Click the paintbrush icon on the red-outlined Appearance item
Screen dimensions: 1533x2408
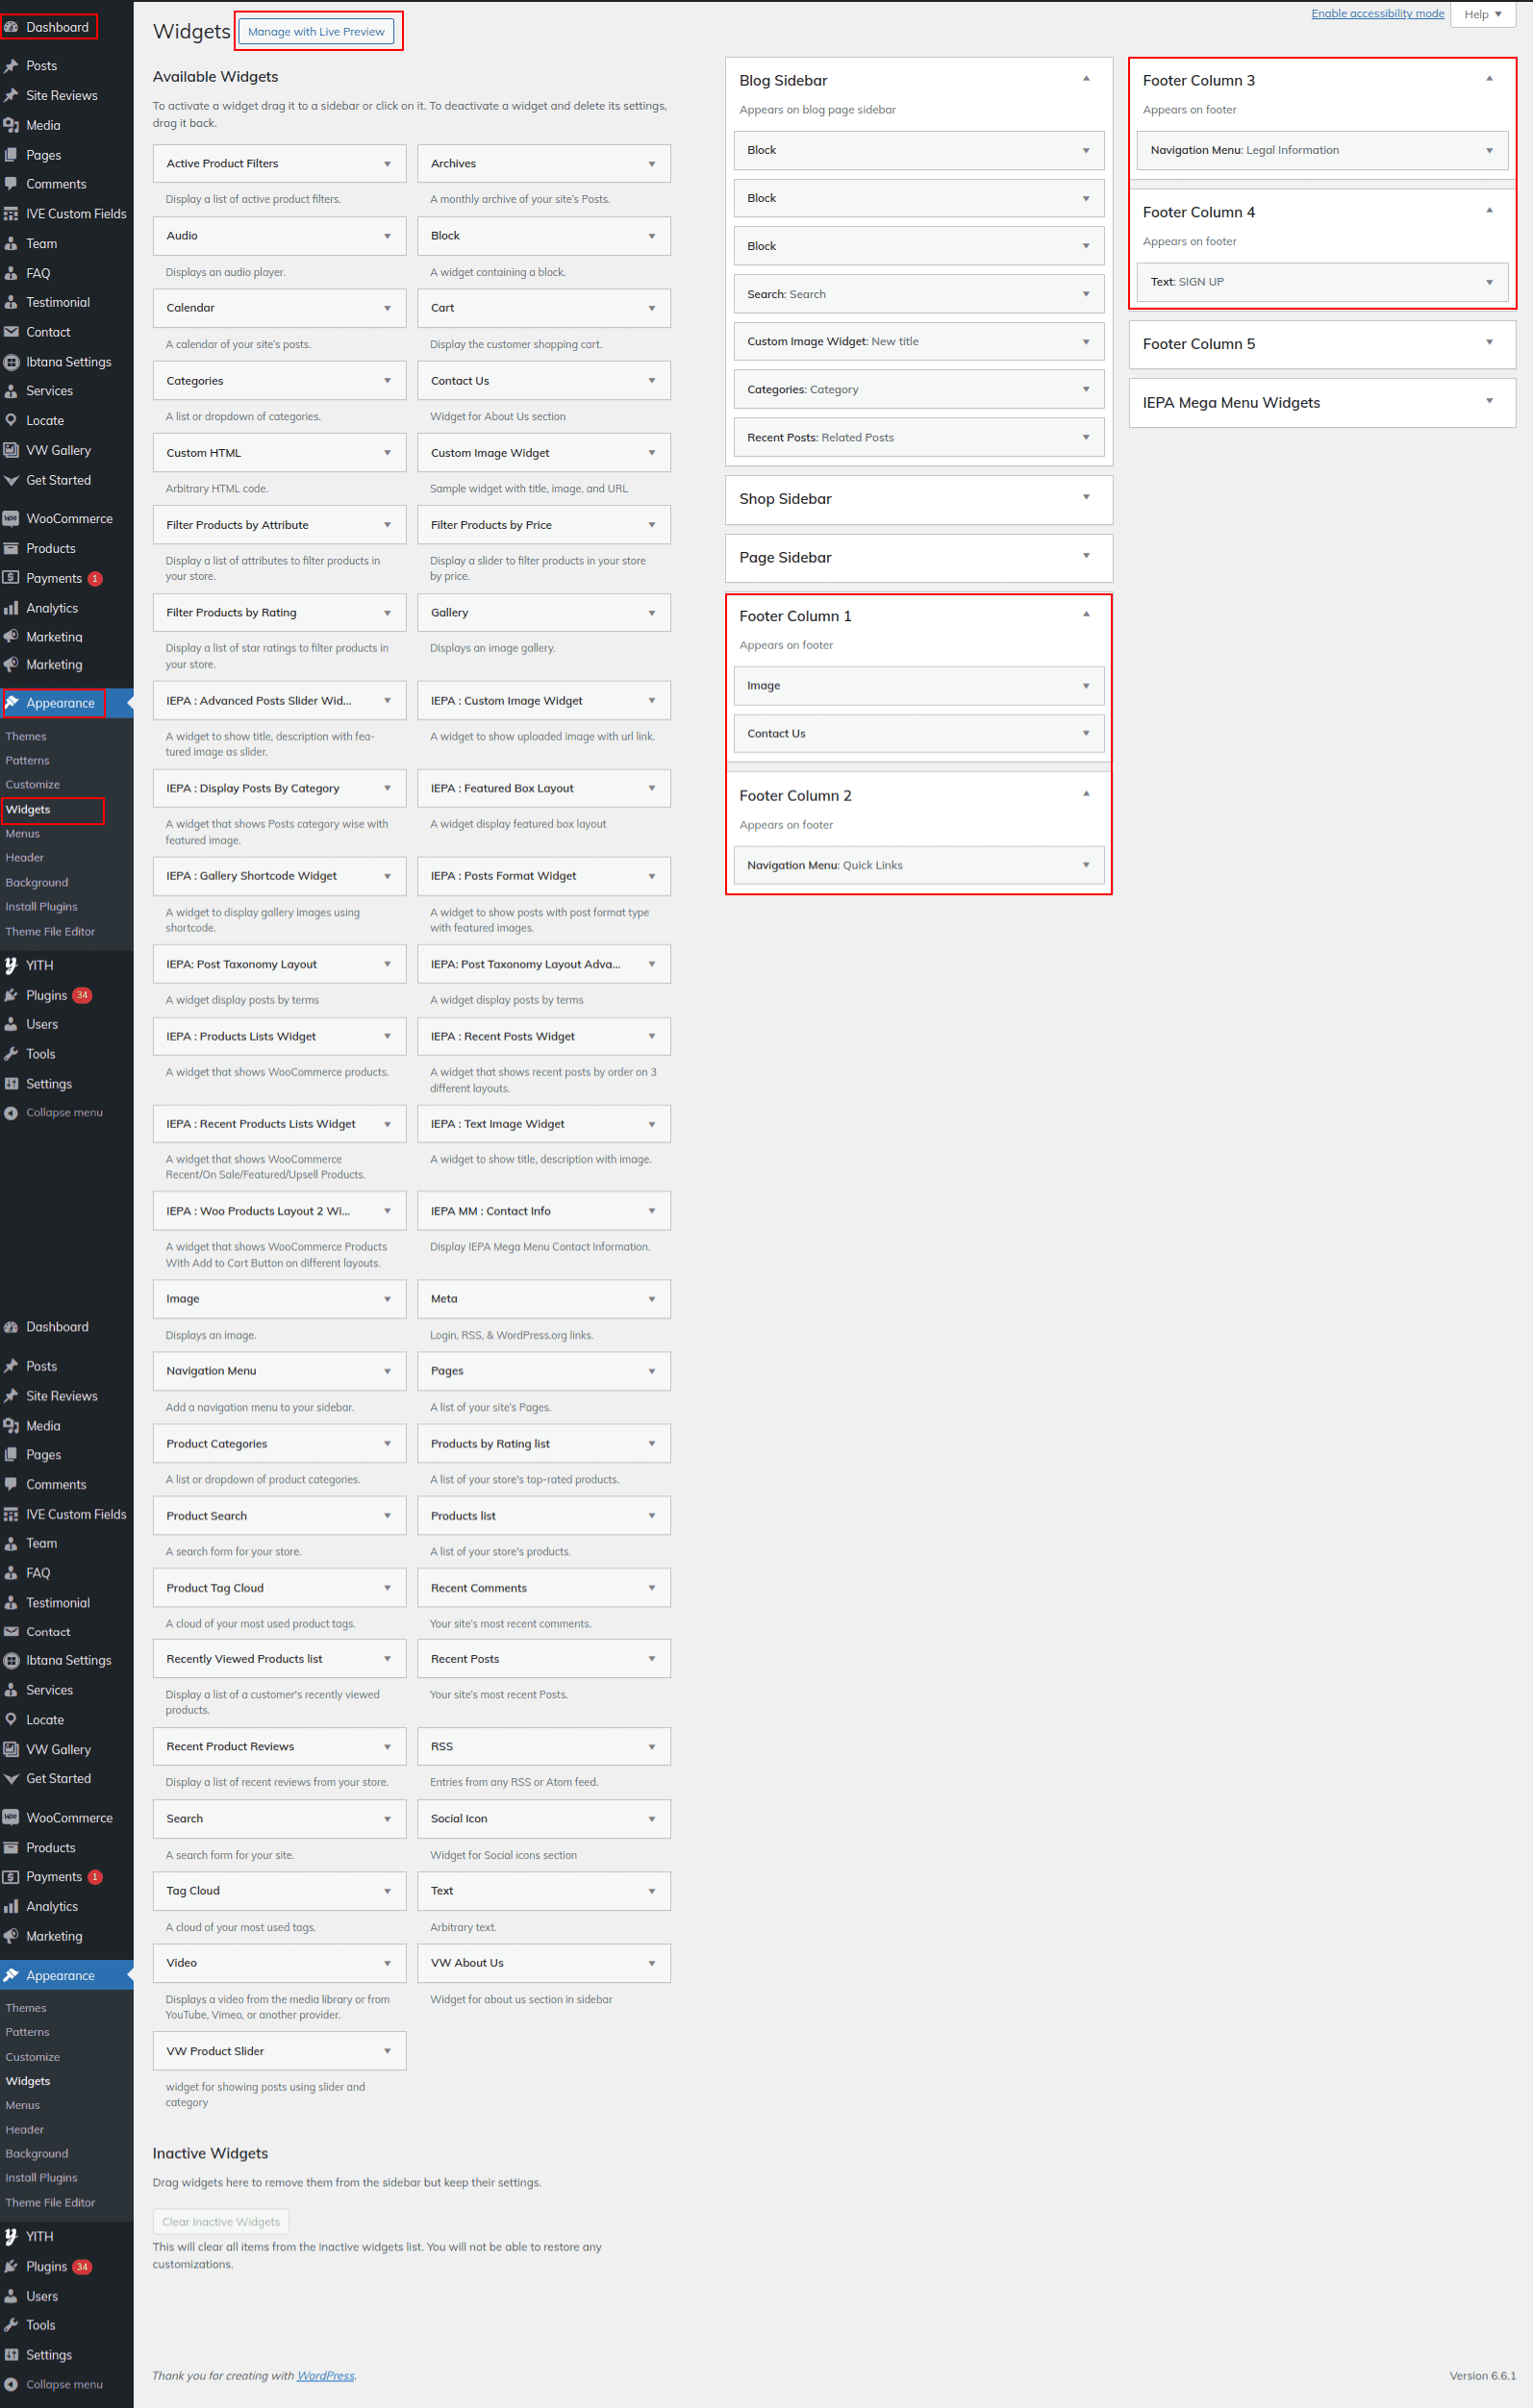(12, 703)
